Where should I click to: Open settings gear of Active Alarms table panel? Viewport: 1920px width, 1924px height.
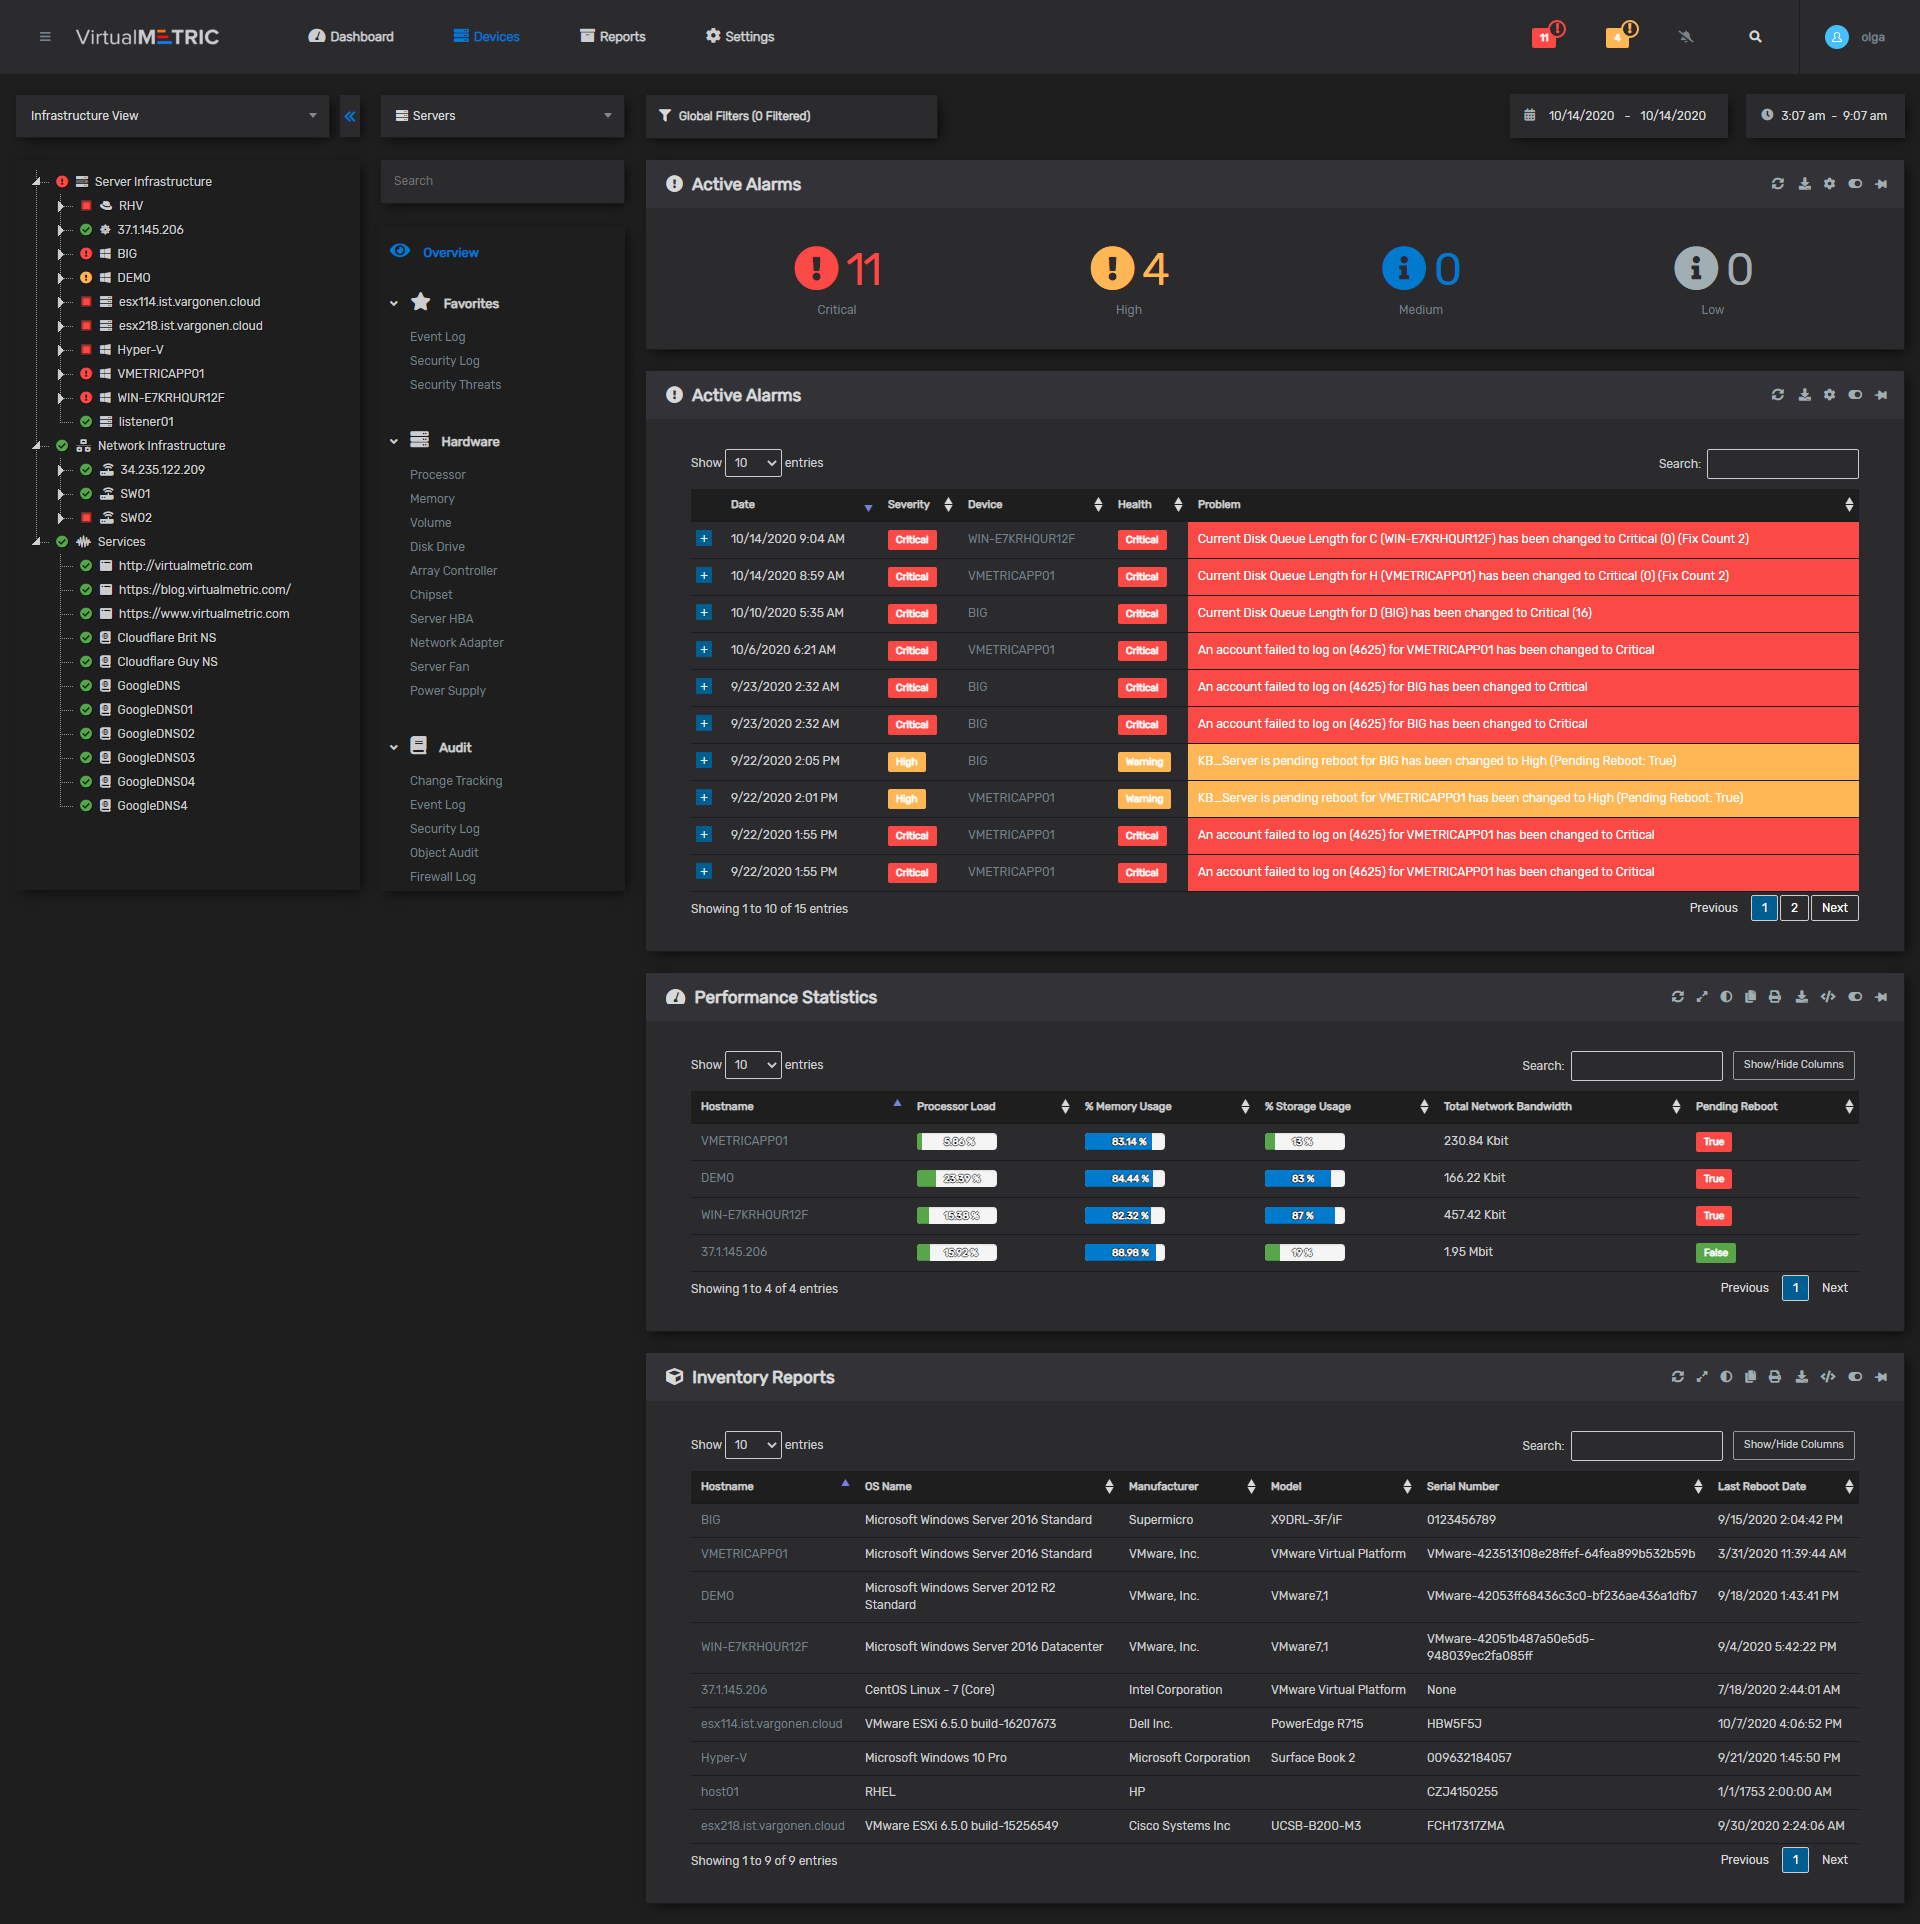[1829, 395]
